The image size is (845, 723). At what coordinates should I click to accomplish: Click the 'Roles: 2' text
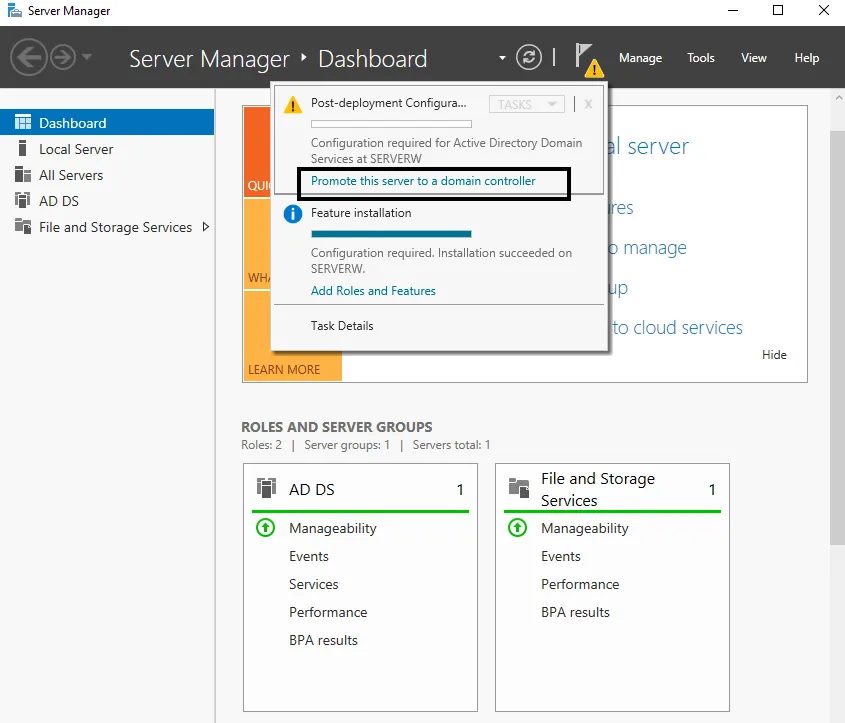pos(261,445)
